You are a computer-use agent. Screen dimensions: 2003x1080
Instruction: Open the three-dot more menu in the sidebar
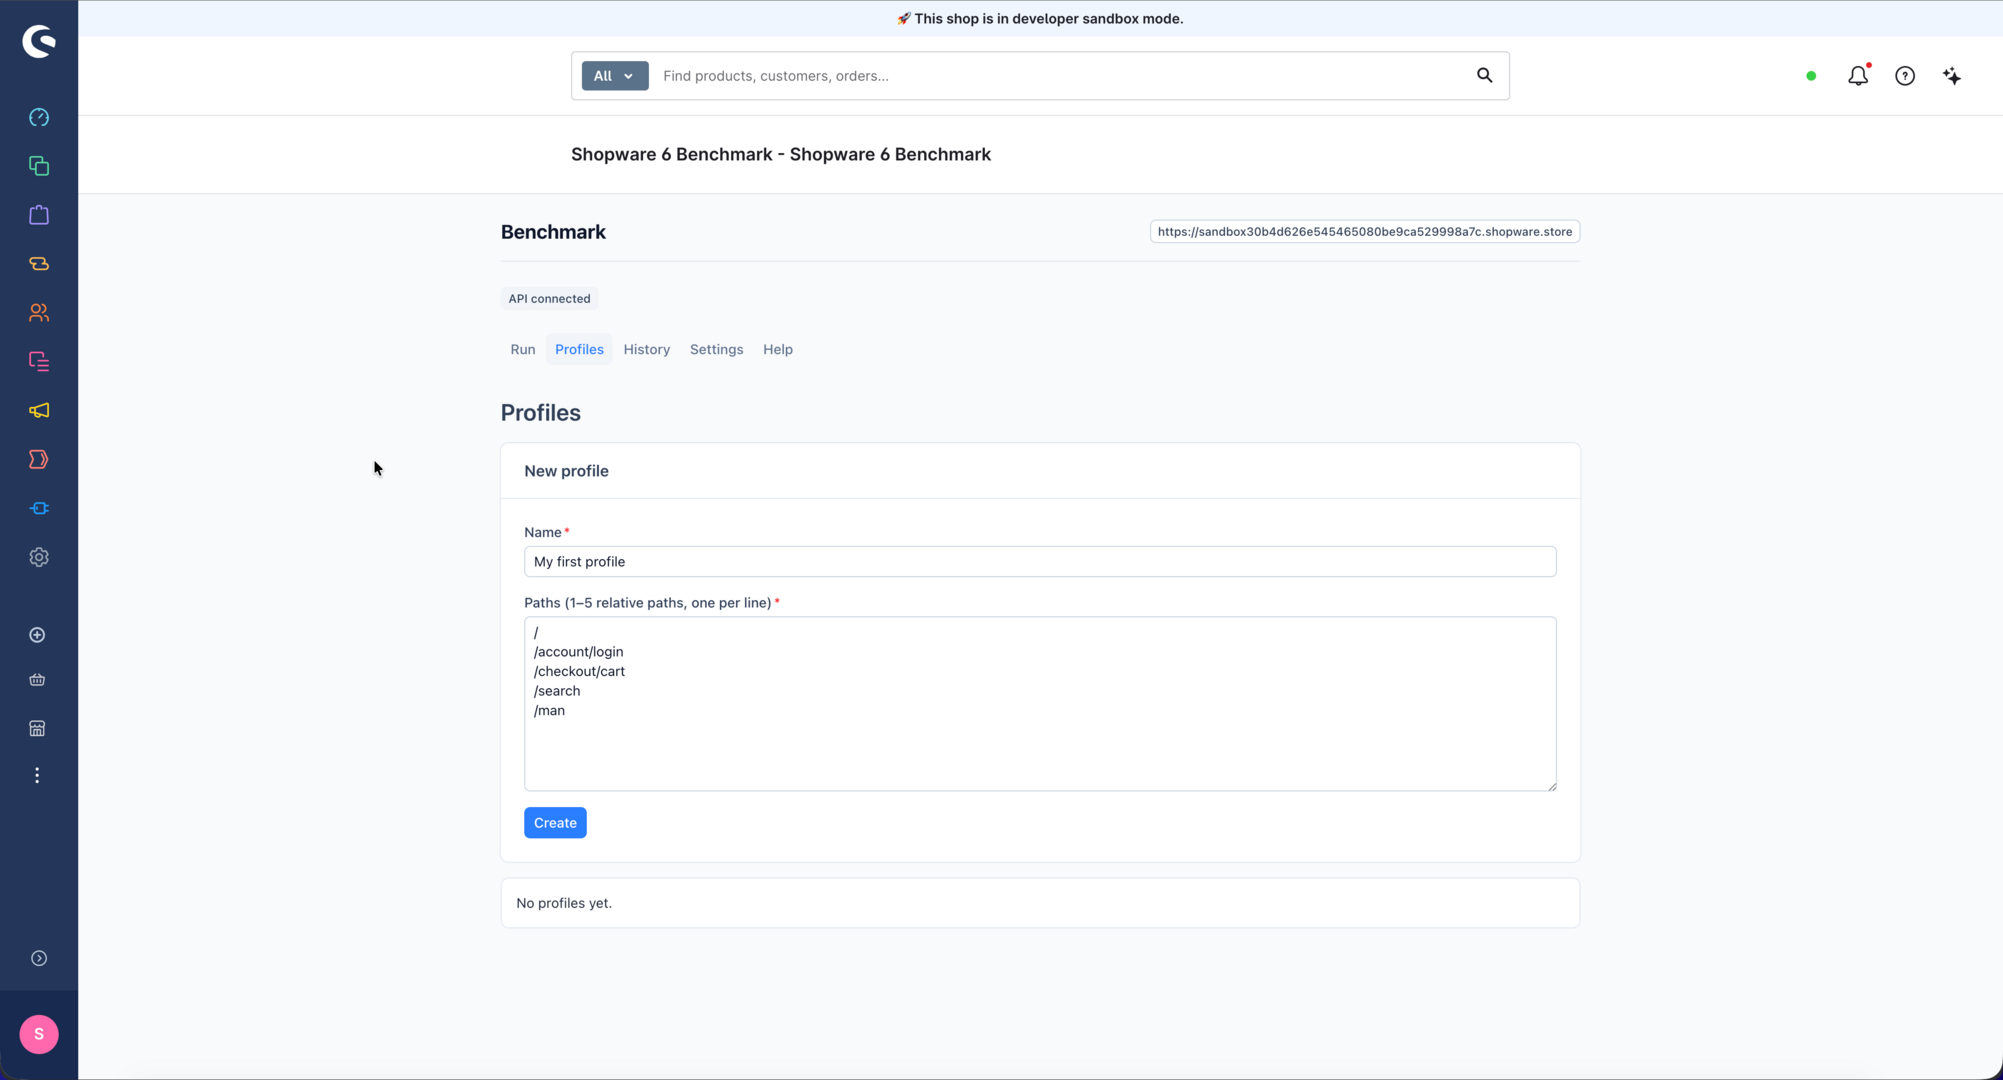[x=37, y=776]
